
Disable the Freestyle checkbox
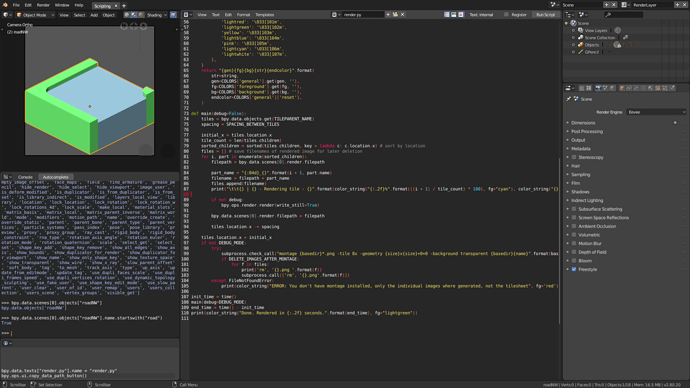(574, 269)
